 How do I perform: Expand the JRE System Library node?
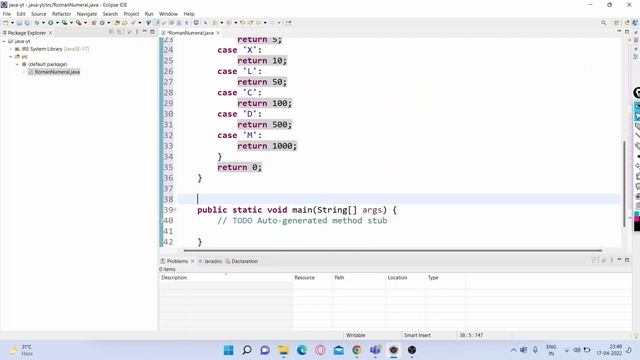[x=11, y=49]
